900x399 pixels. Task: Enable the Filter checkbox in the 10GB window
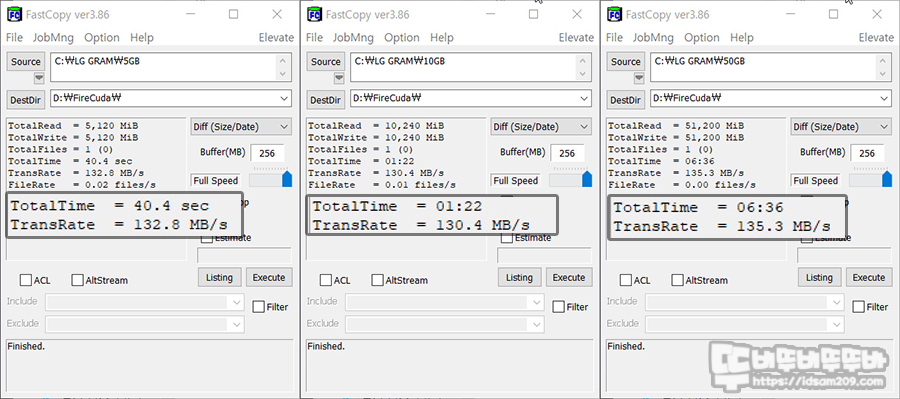point(558,307)
